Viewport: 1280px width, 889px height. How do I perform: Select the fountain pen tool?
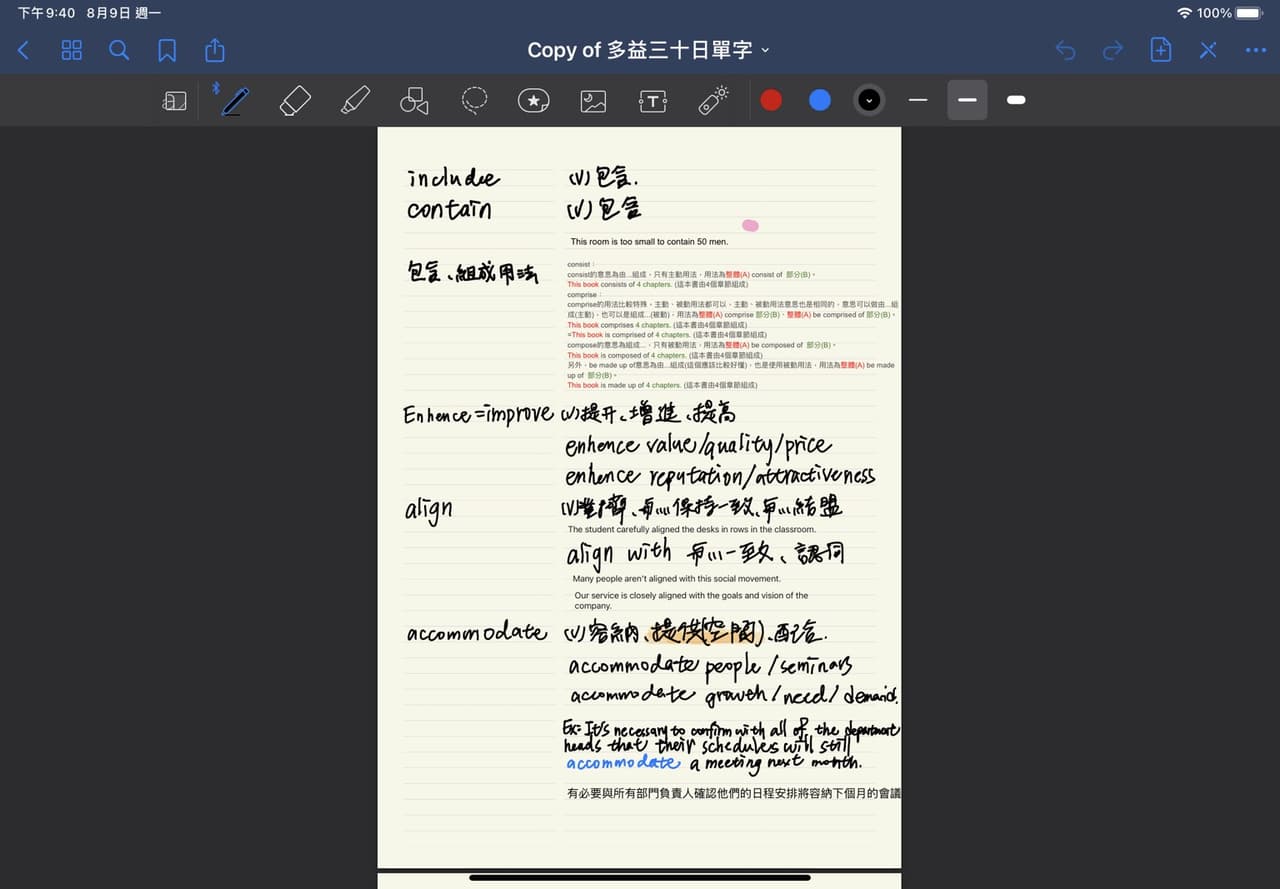coord(233,100)
